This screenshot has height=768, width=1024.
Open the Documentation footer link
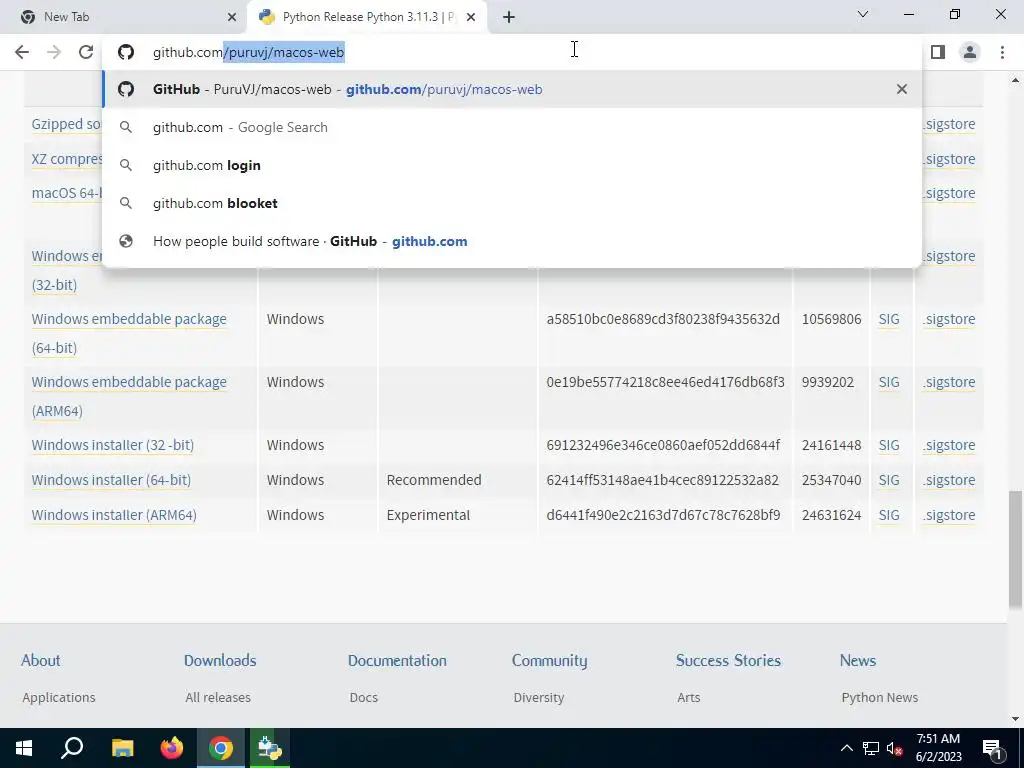[397, 660]
